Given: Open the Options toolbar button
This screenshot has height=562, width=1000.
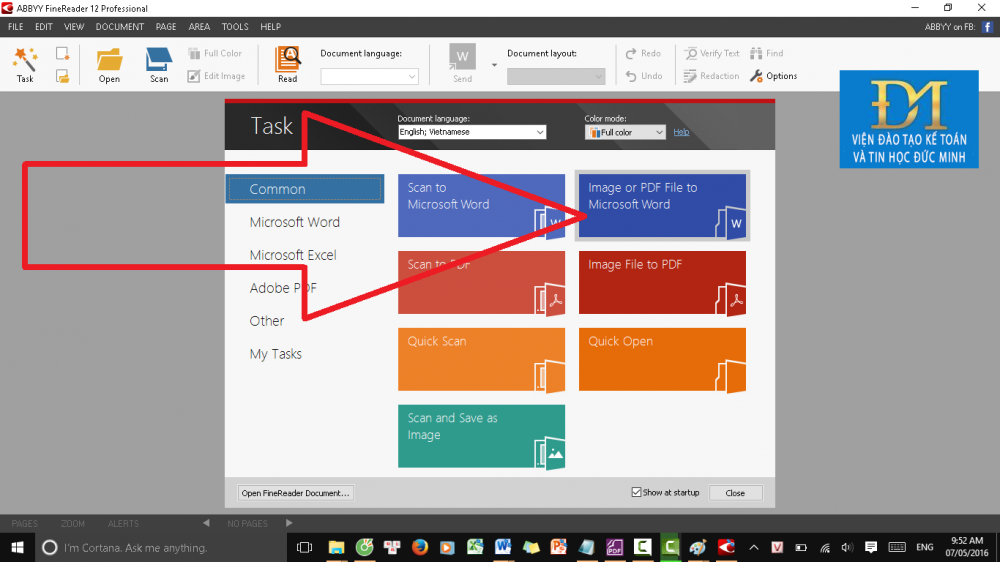Looking at the screenshot, I should tap(774, 76).
